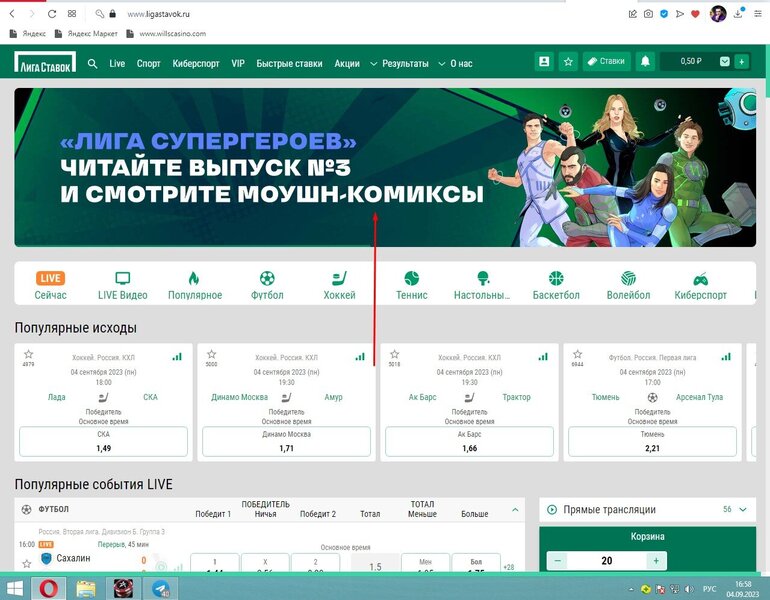The height and width of the screenshot is (600, 770).
Task: Select the LIVE Сейчас category tab
Action: coord(50,285)
